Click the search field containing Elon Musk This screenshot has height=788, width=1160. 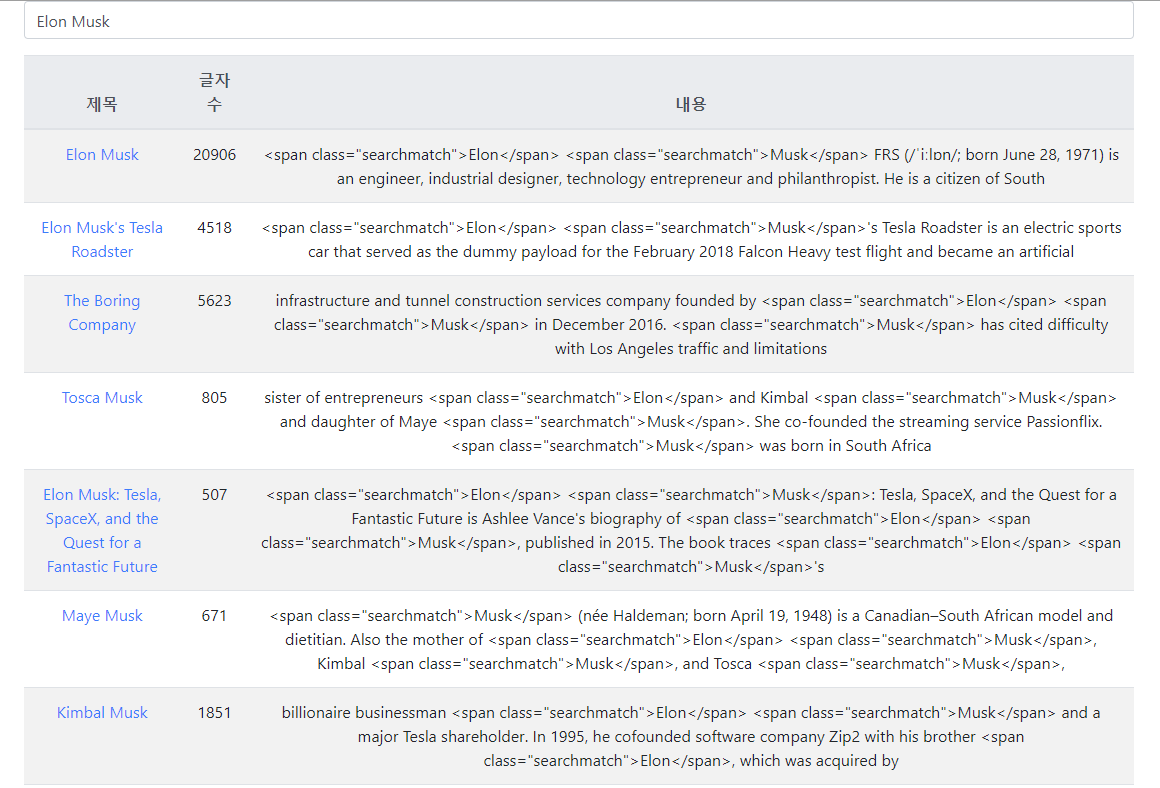point(579,21)
